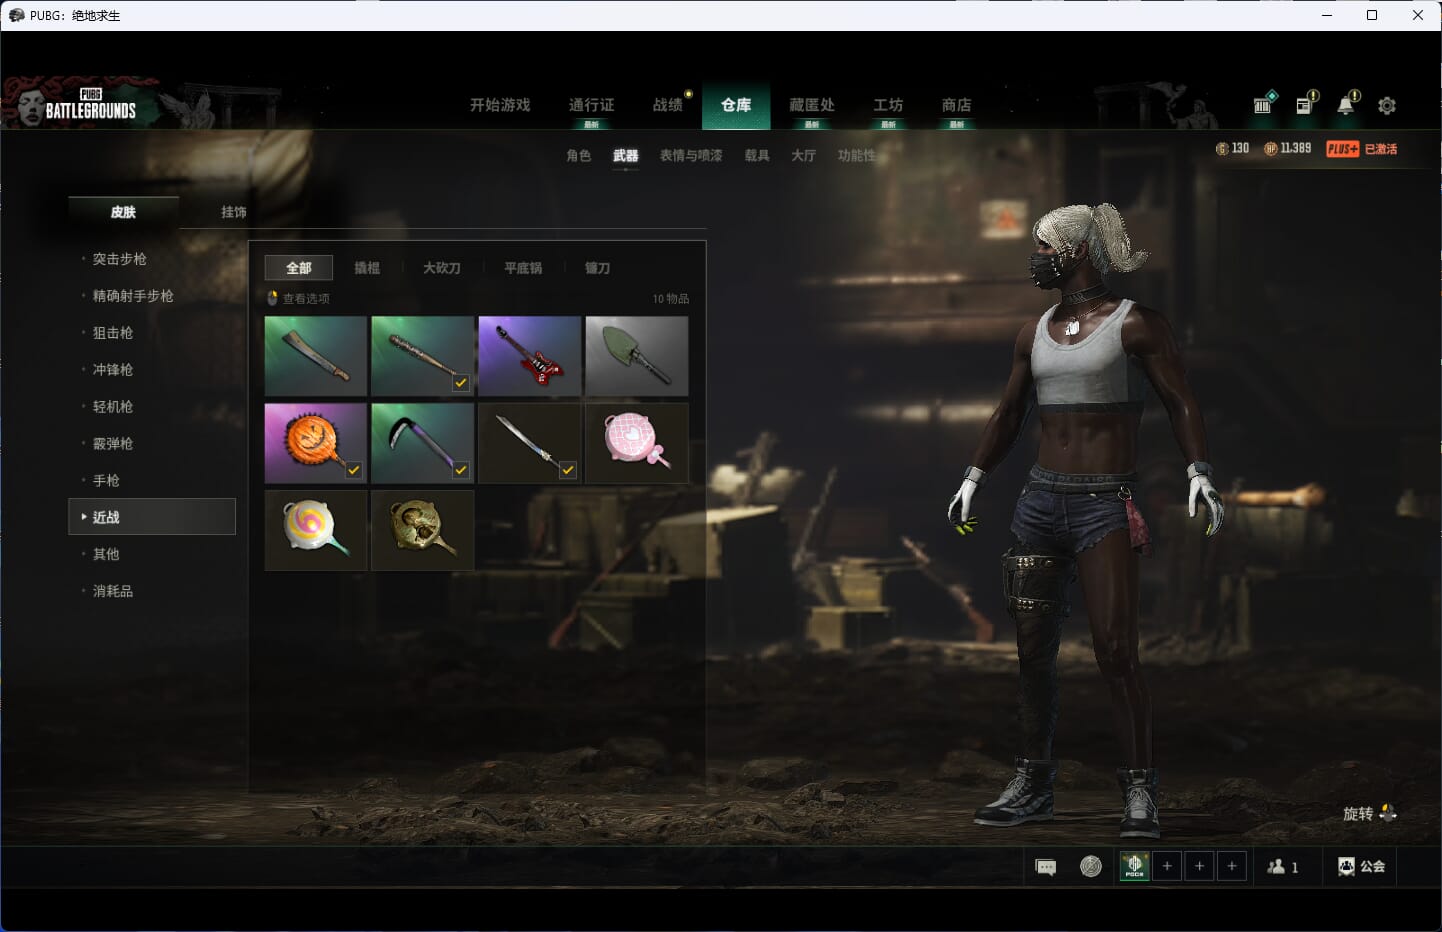The width and height of the screenshot is (1442, 932).
Task: Select the green shovel skin thumbnail
Action: pos(637,356)
